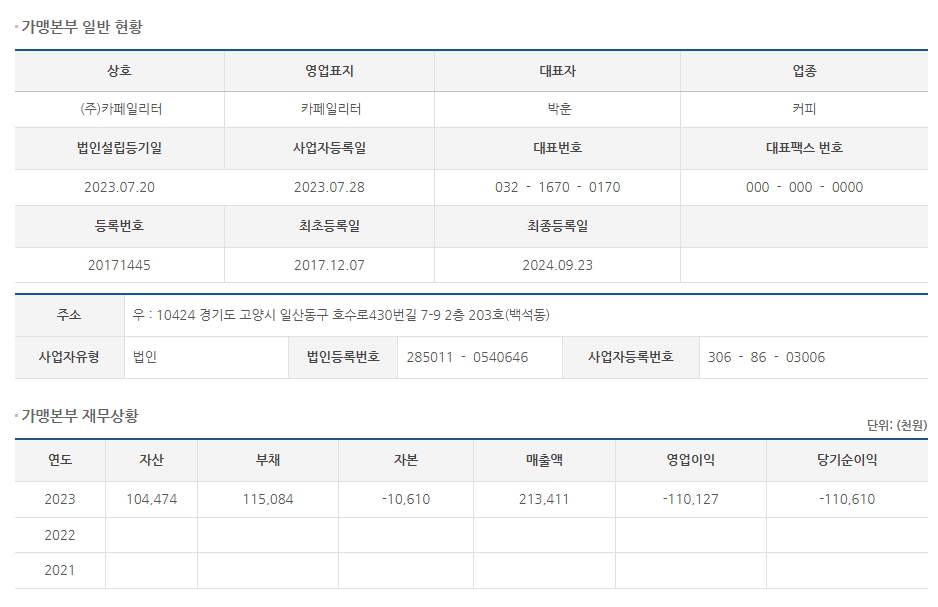Click the 영업표지 column header
938x607 pixels.
click(330, 71)
